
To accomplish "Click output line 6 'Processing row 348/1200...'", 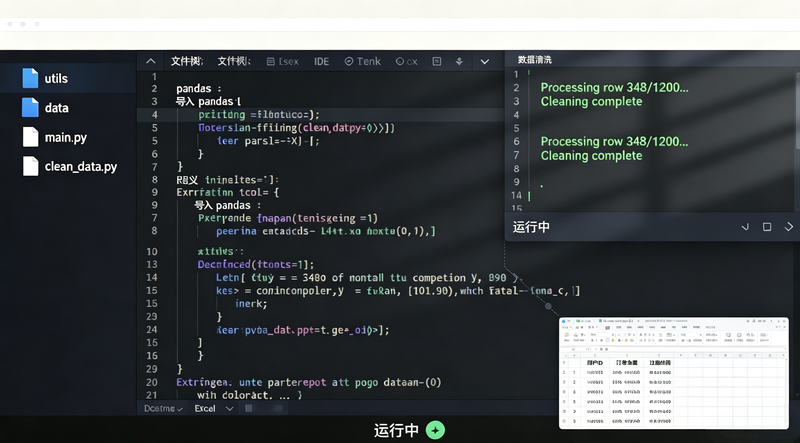I will 614,141.
